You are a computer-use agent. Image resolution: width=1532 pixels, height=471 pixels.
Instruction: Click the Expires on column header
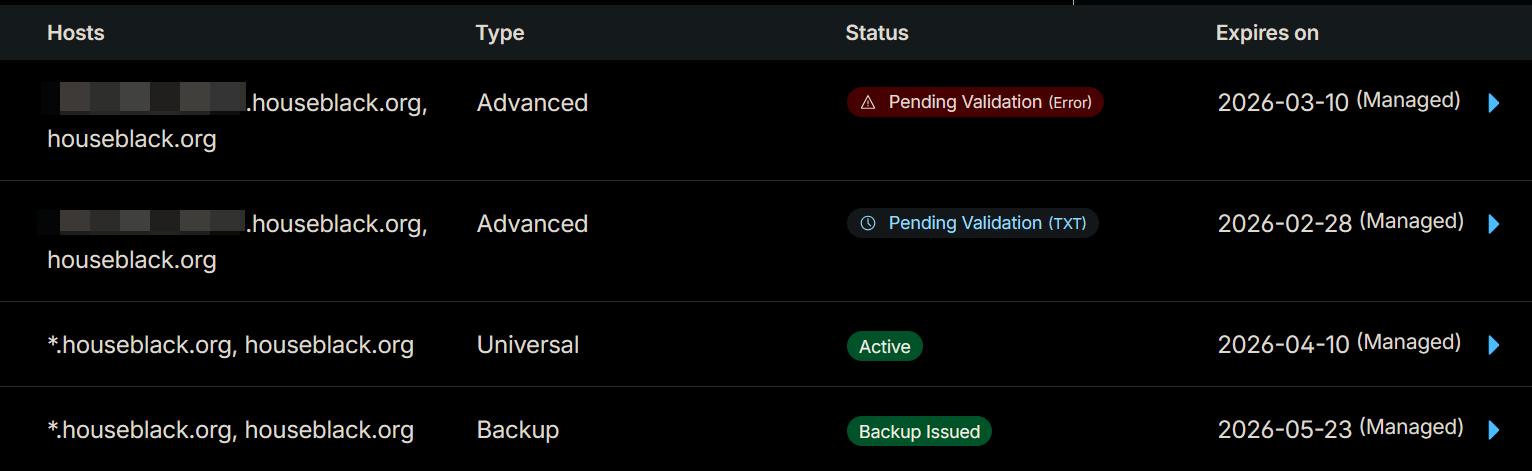pyautogui.click(x=1267, y=33)
